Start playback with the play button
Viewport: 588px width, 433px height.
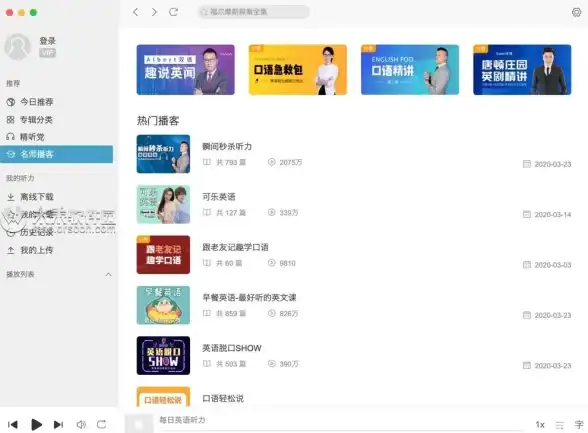(36, 424)
